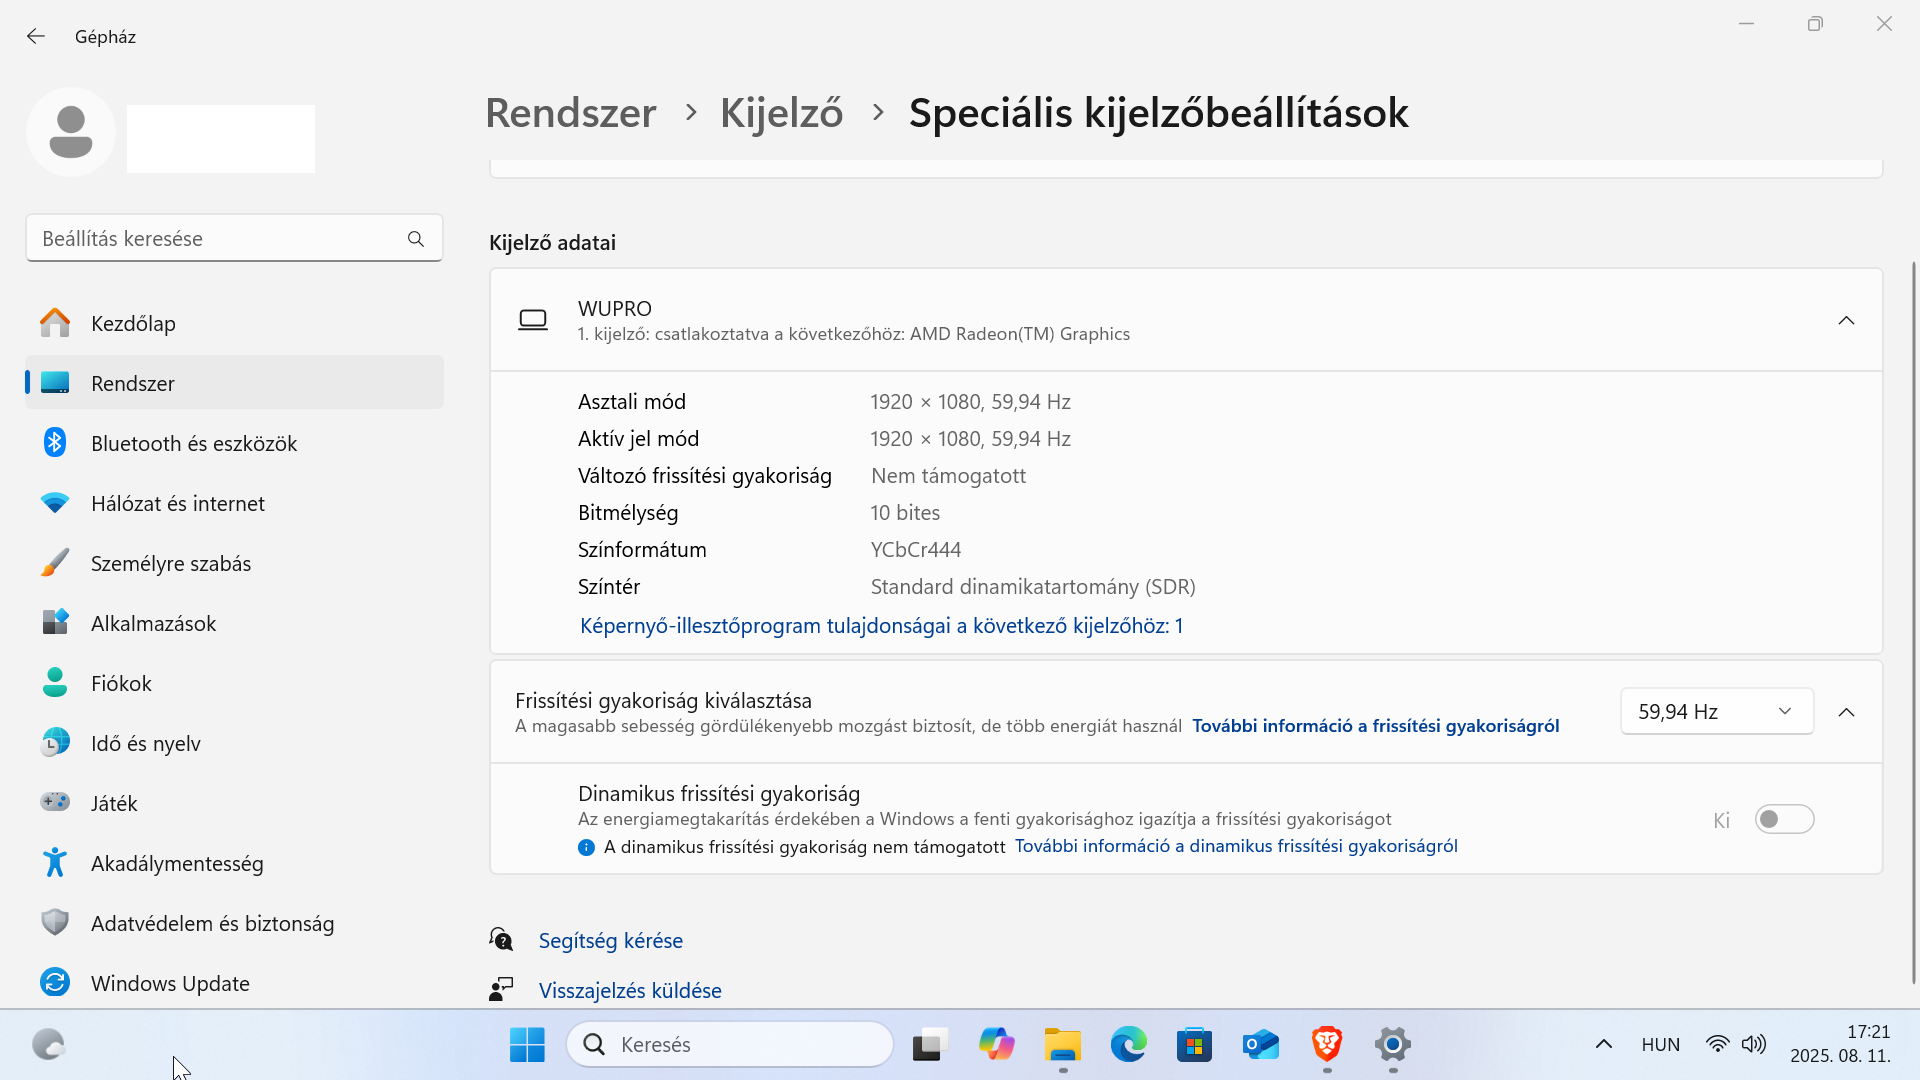Click Segítség kérése link
The image size is (1920, 1080).
(610, 940)
